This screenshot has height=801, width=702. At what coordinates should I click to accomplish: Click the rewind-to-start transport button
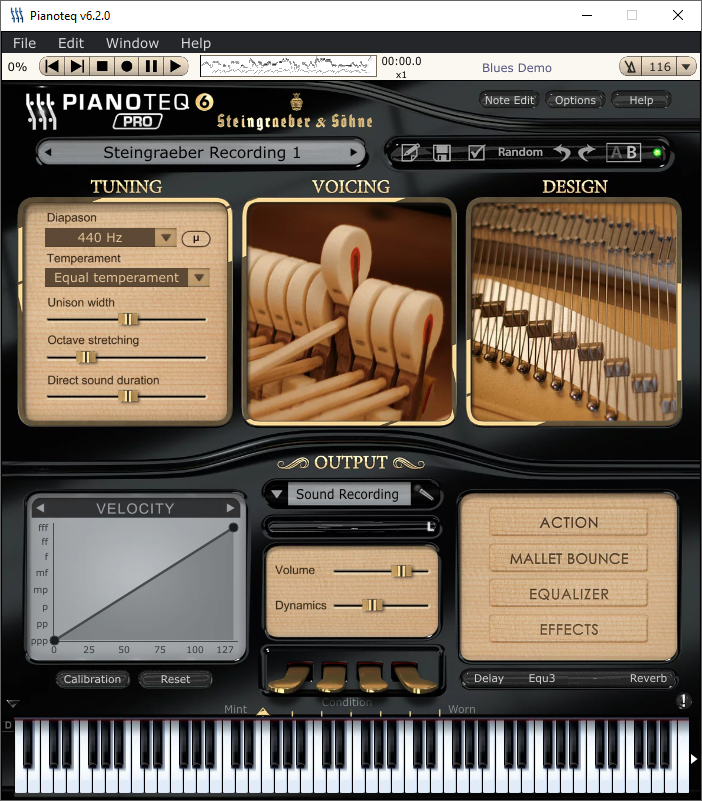point(53,66)
